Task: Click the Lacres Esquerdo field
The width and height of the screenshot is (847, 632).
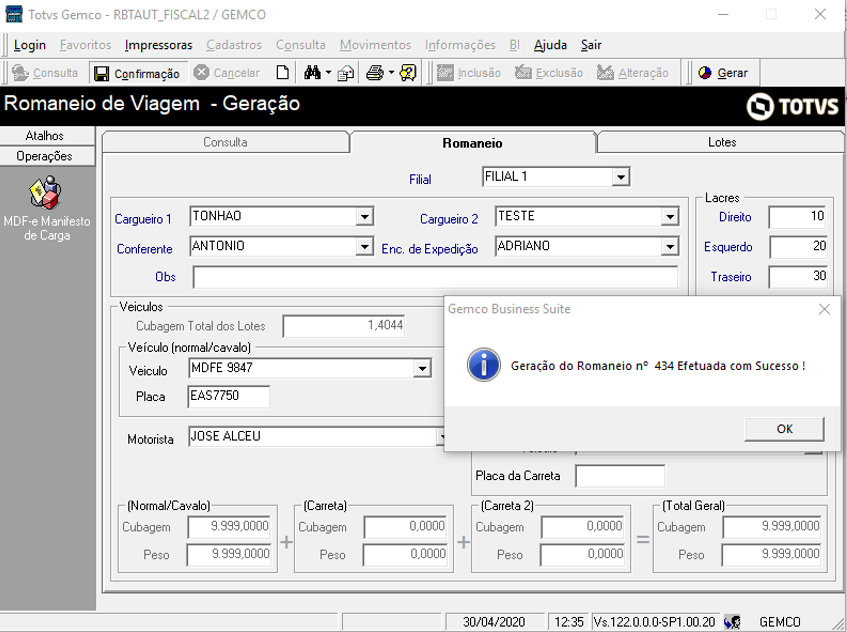Action: click(x=797, y=247)
